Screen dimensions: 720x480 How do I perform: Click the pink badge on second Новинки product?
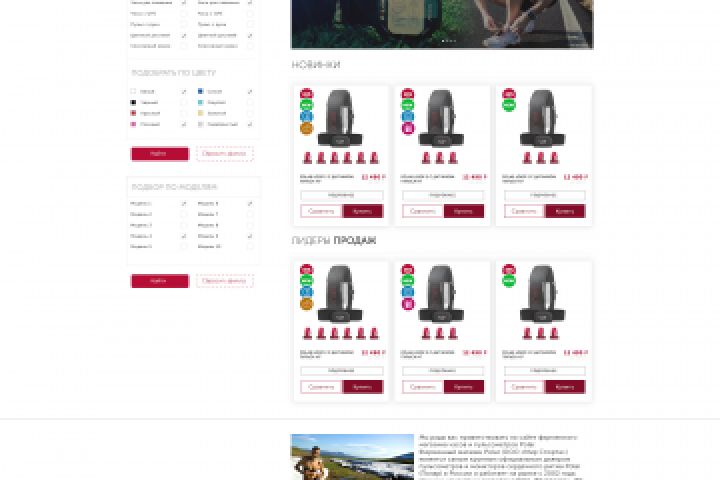pyautogui.click(x=408, y=128)
